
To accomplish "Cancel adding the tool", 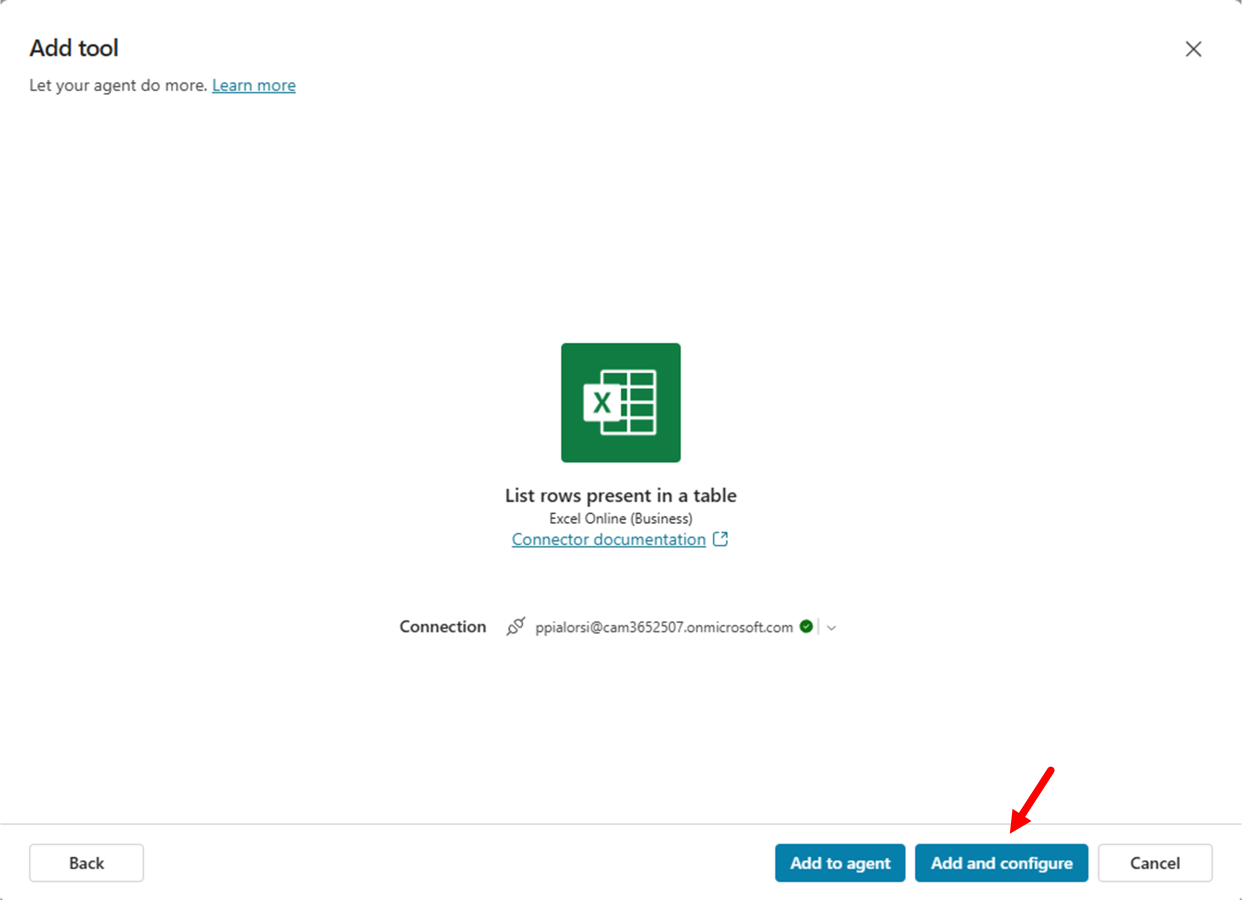I will click(1155, 863).
